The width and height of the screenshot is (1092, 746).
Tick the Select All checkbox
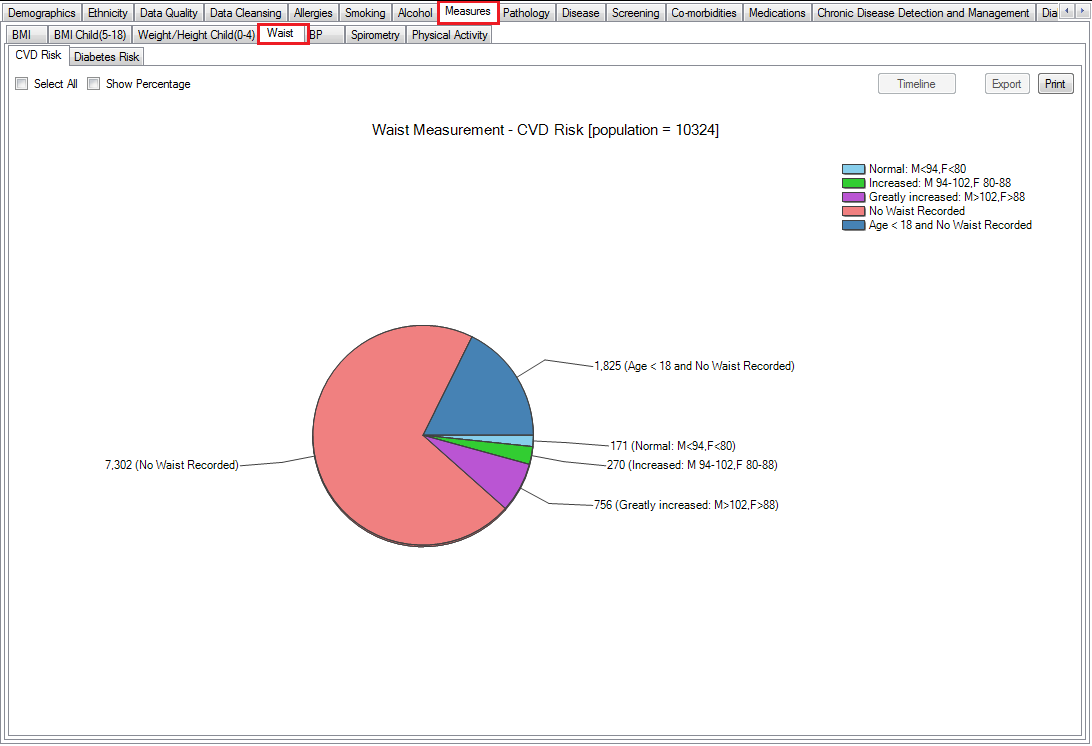22,84
